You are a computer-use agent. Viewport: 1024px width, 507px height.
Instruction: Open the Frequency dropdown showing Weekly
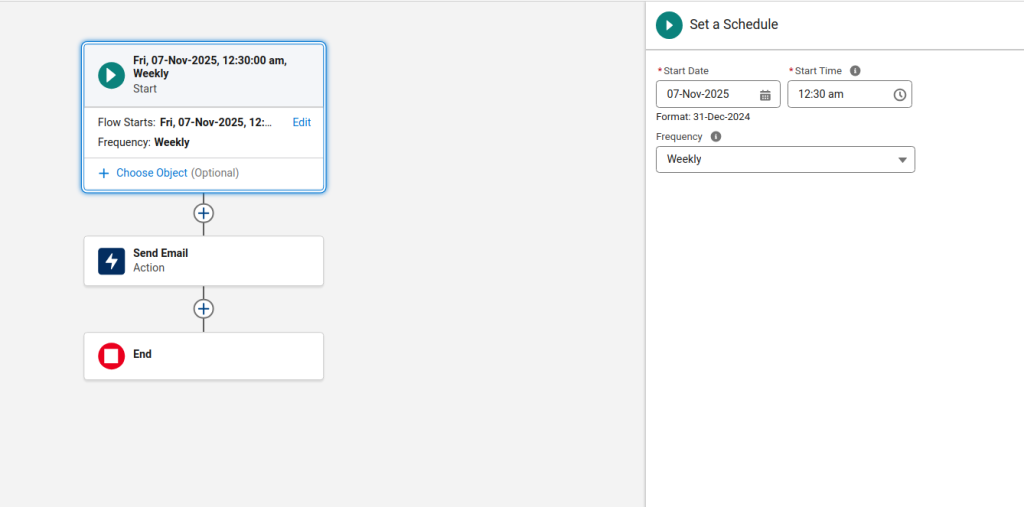[785, 159]
